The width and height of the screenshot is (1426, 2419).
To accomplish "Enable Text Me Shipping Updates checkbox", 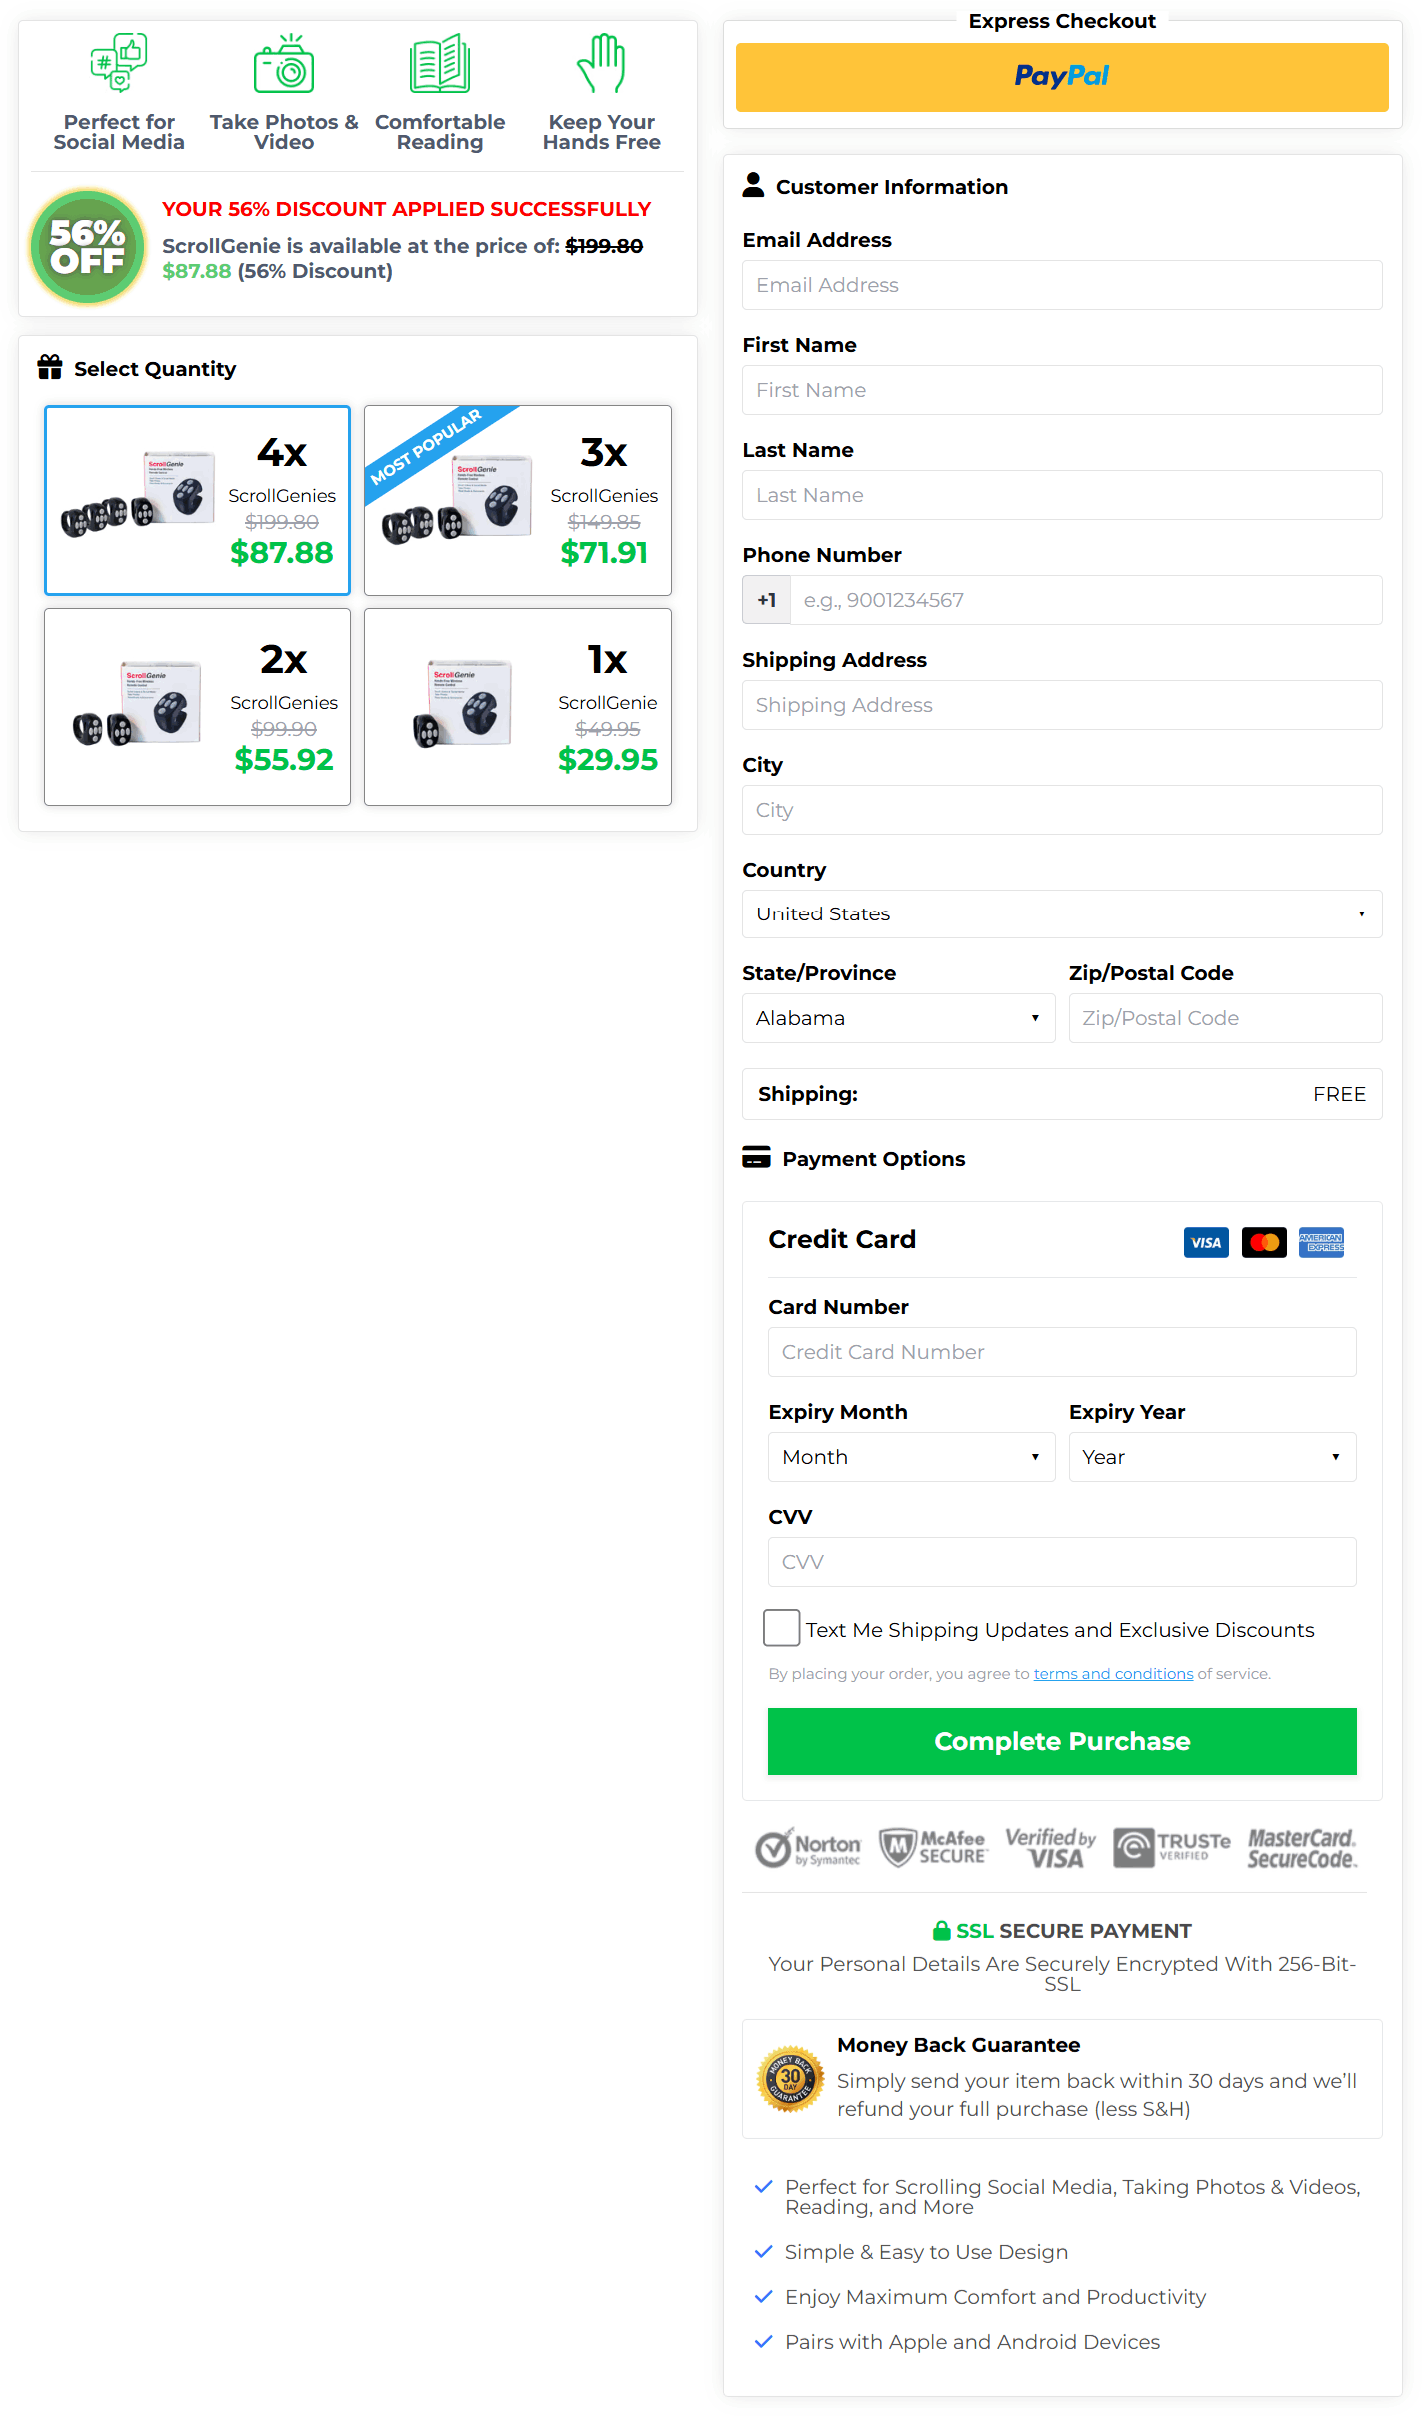I will (x=781, y=1628).
